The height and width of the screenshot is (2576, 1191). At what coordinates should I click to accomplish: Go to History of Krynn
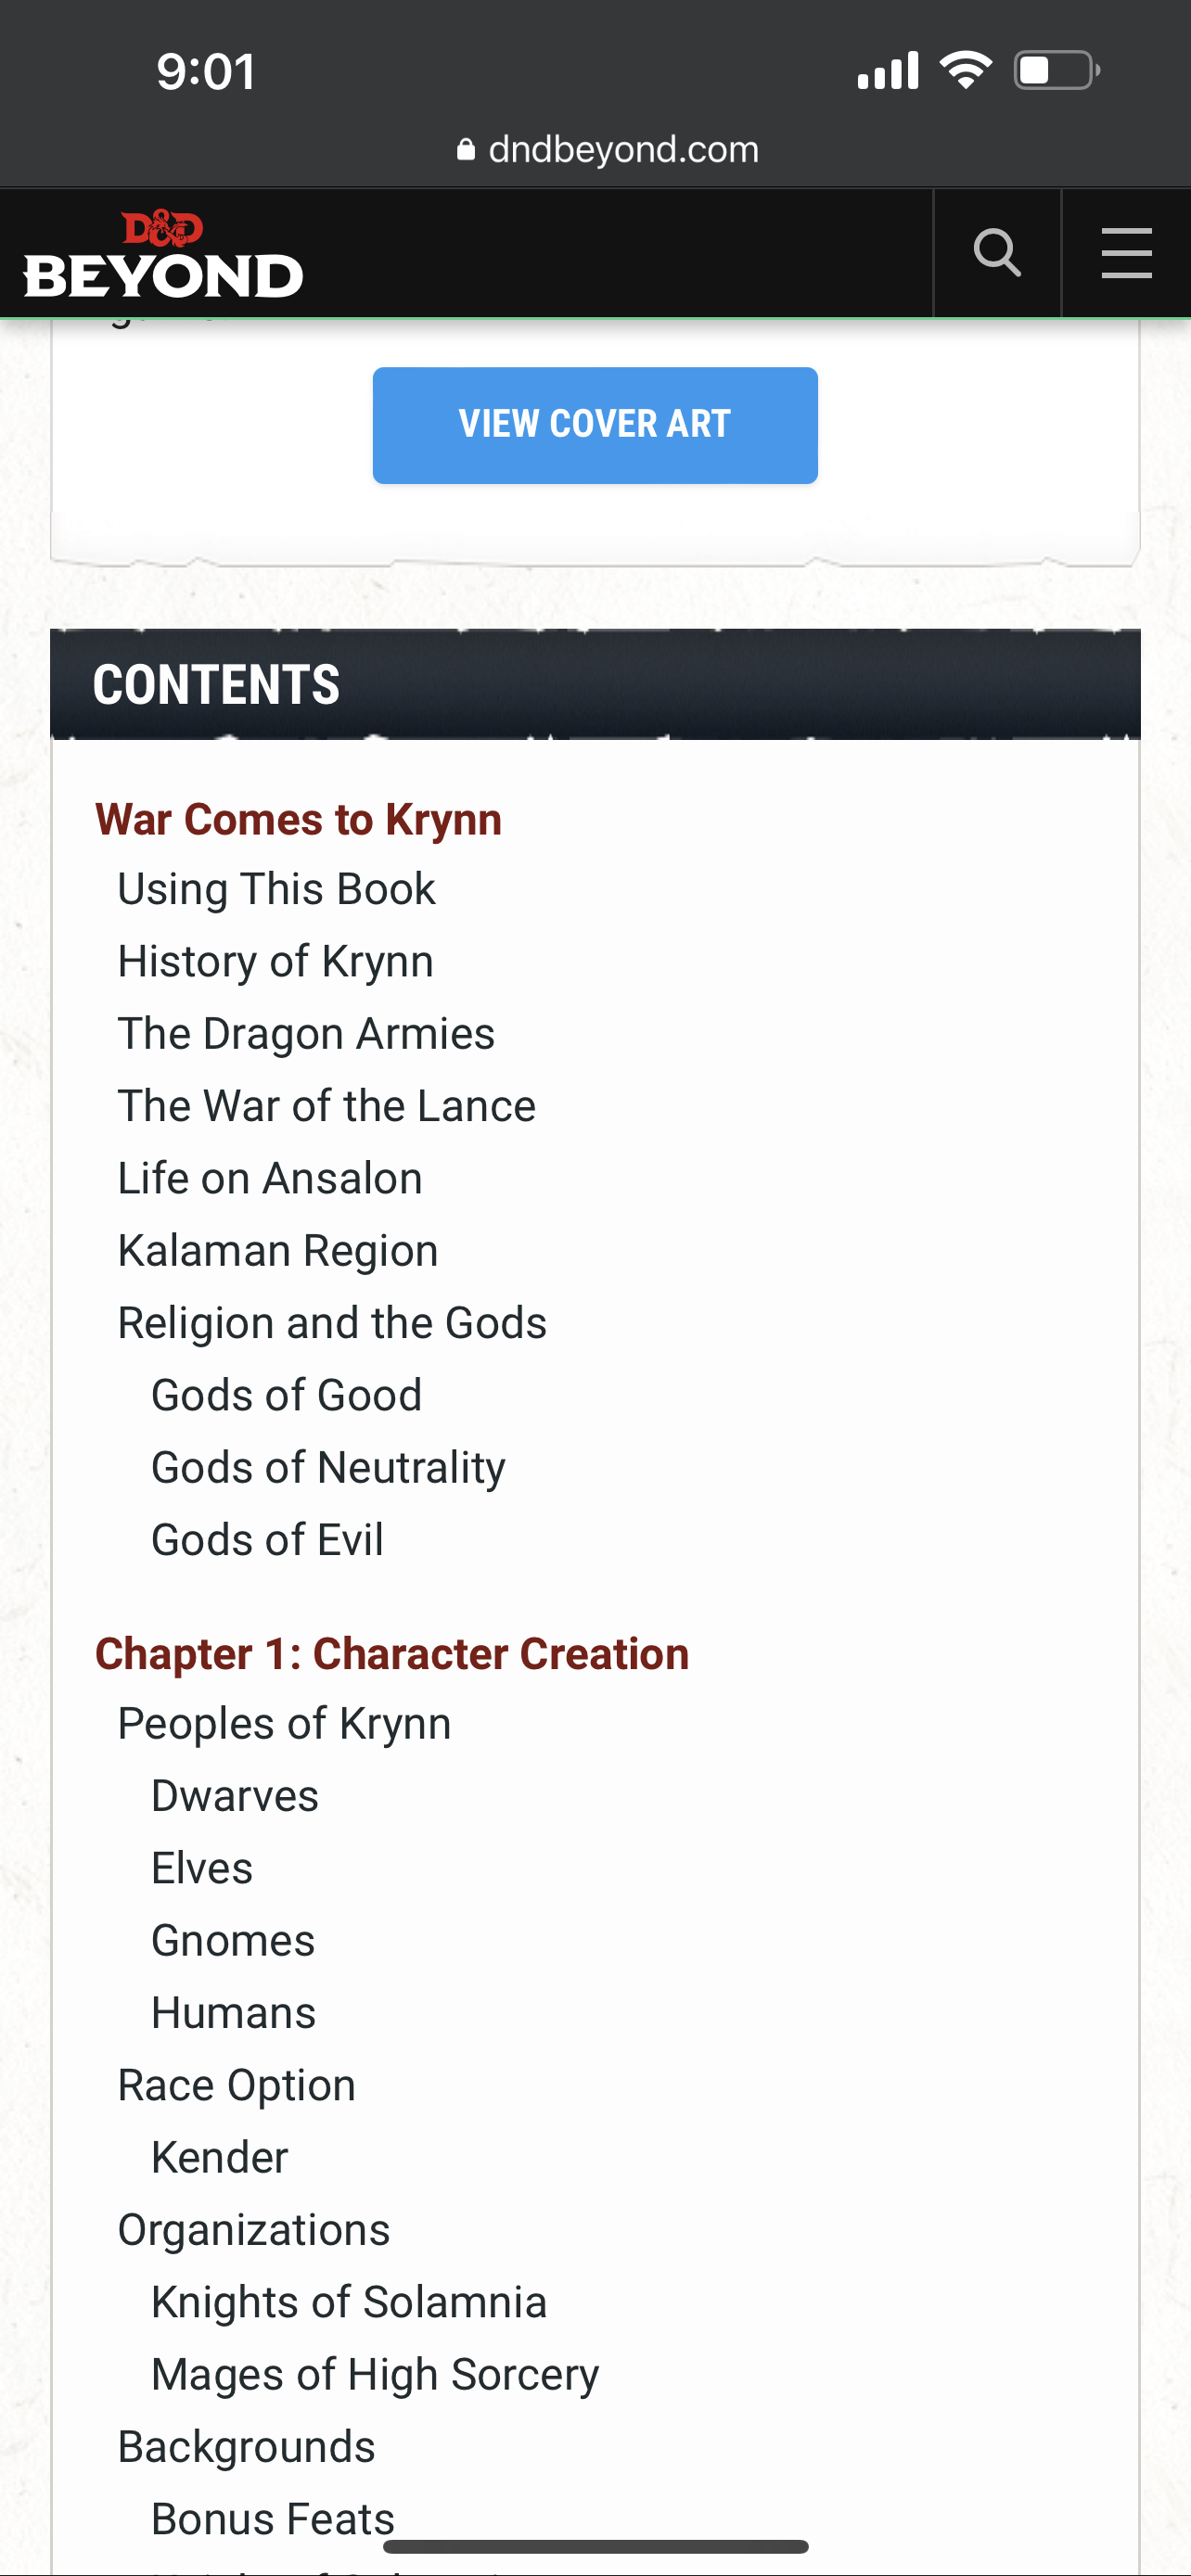click(275, 961)
